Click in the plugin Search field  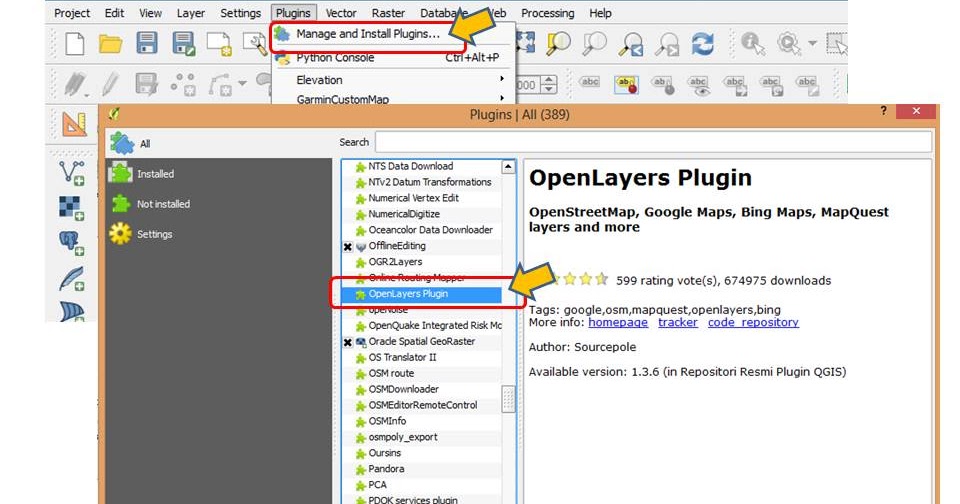point(653,142)
